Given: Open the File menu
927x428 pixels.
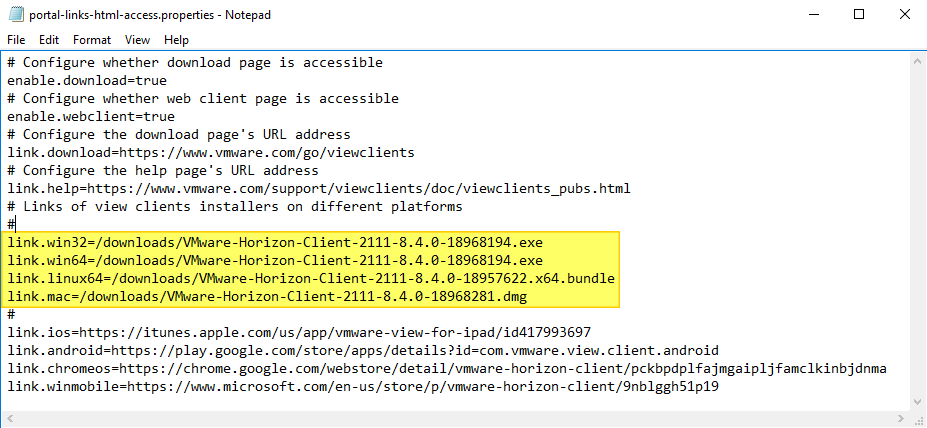Looking at the screenshot, I should pyautogui.click(x=16, y=40).
